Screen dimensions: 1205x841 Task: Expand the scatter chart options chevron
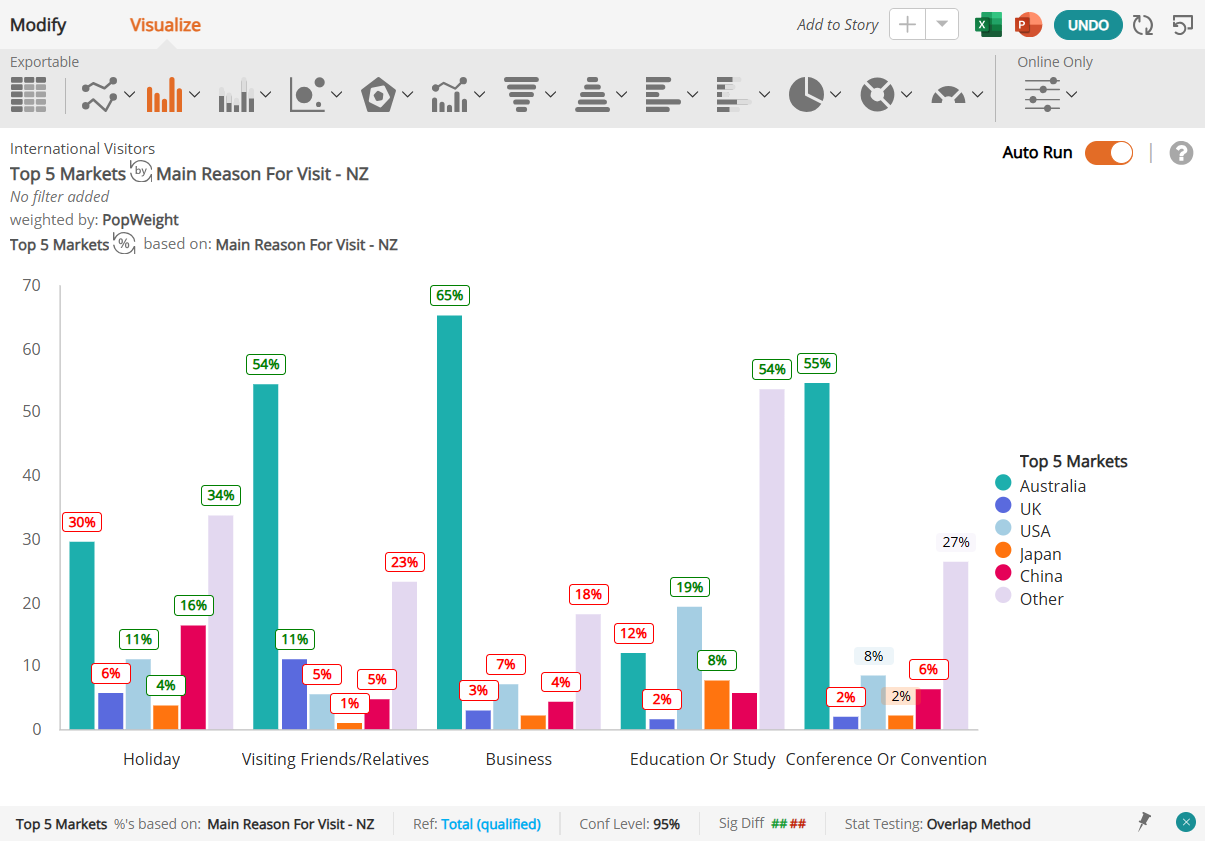(x=337, y=95)
